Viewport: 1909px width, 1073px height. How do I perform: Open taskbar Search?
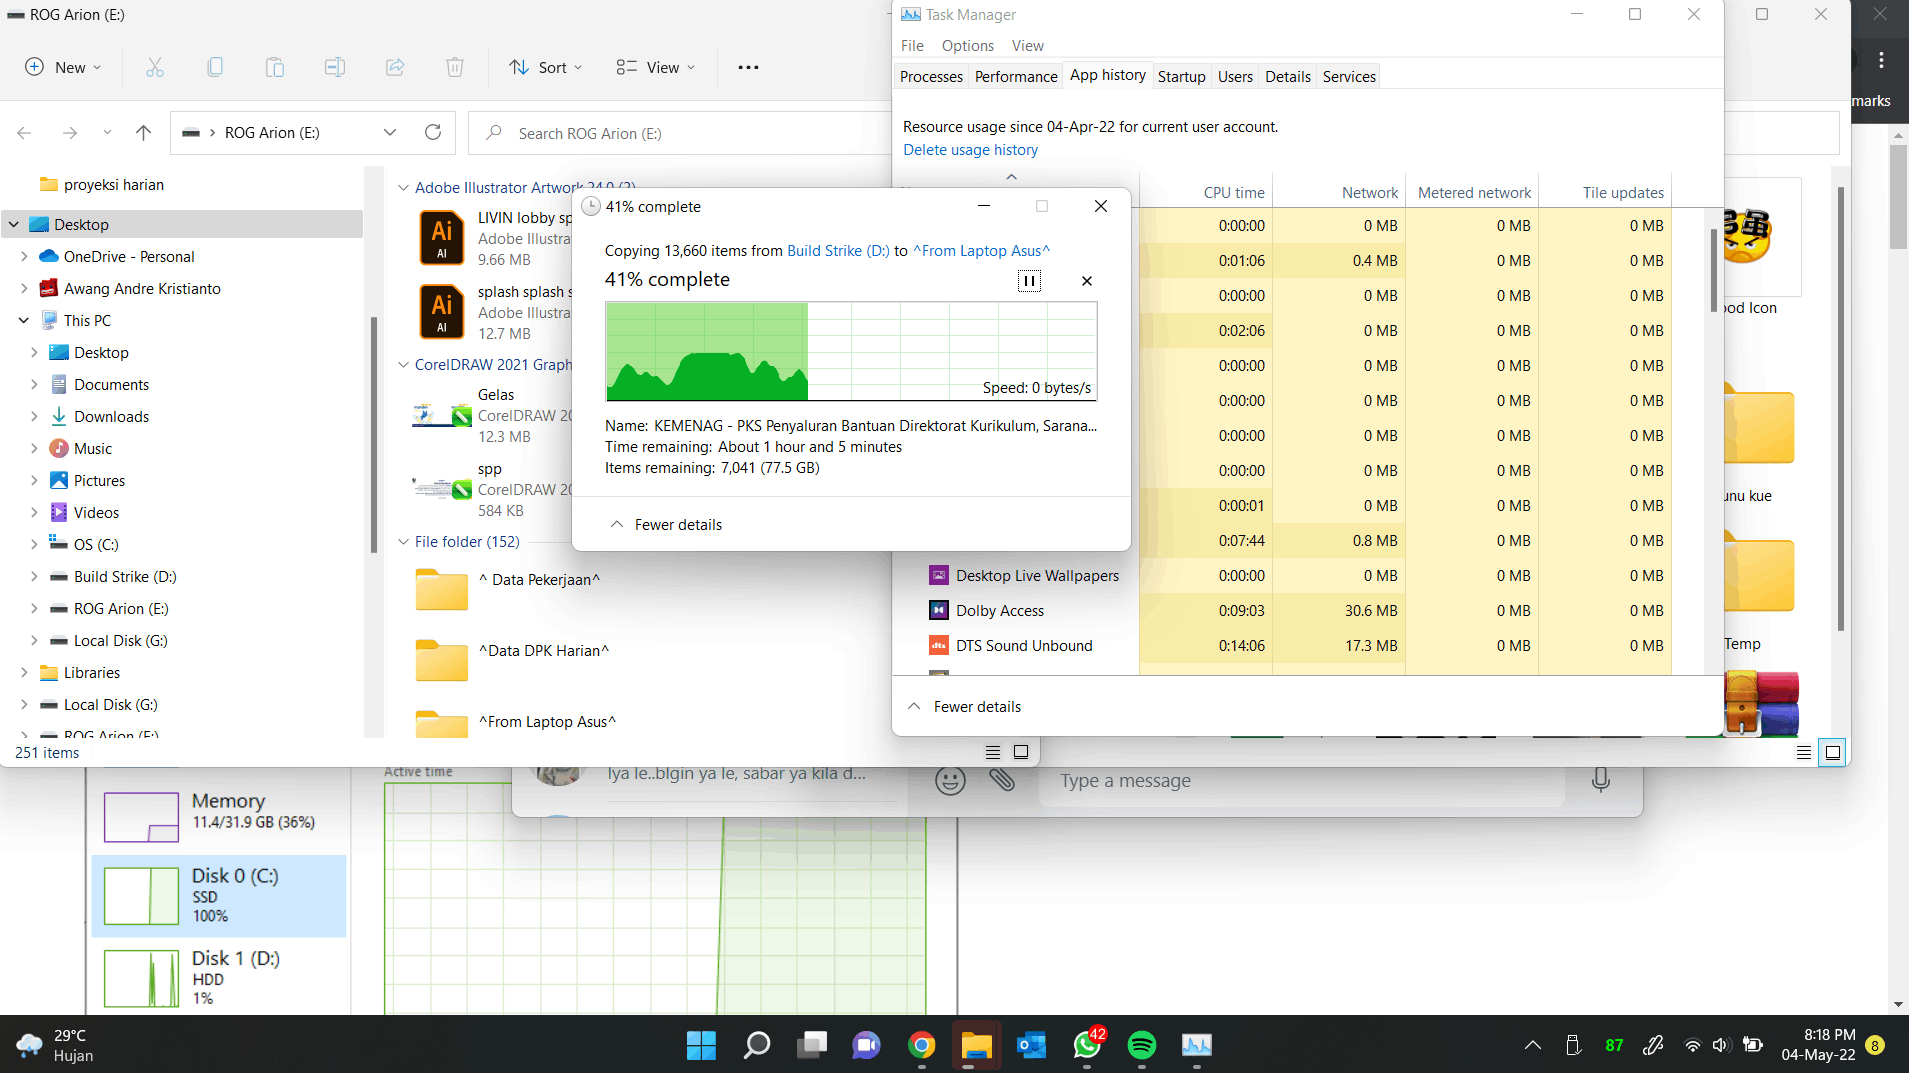(x=757, y=1045)
